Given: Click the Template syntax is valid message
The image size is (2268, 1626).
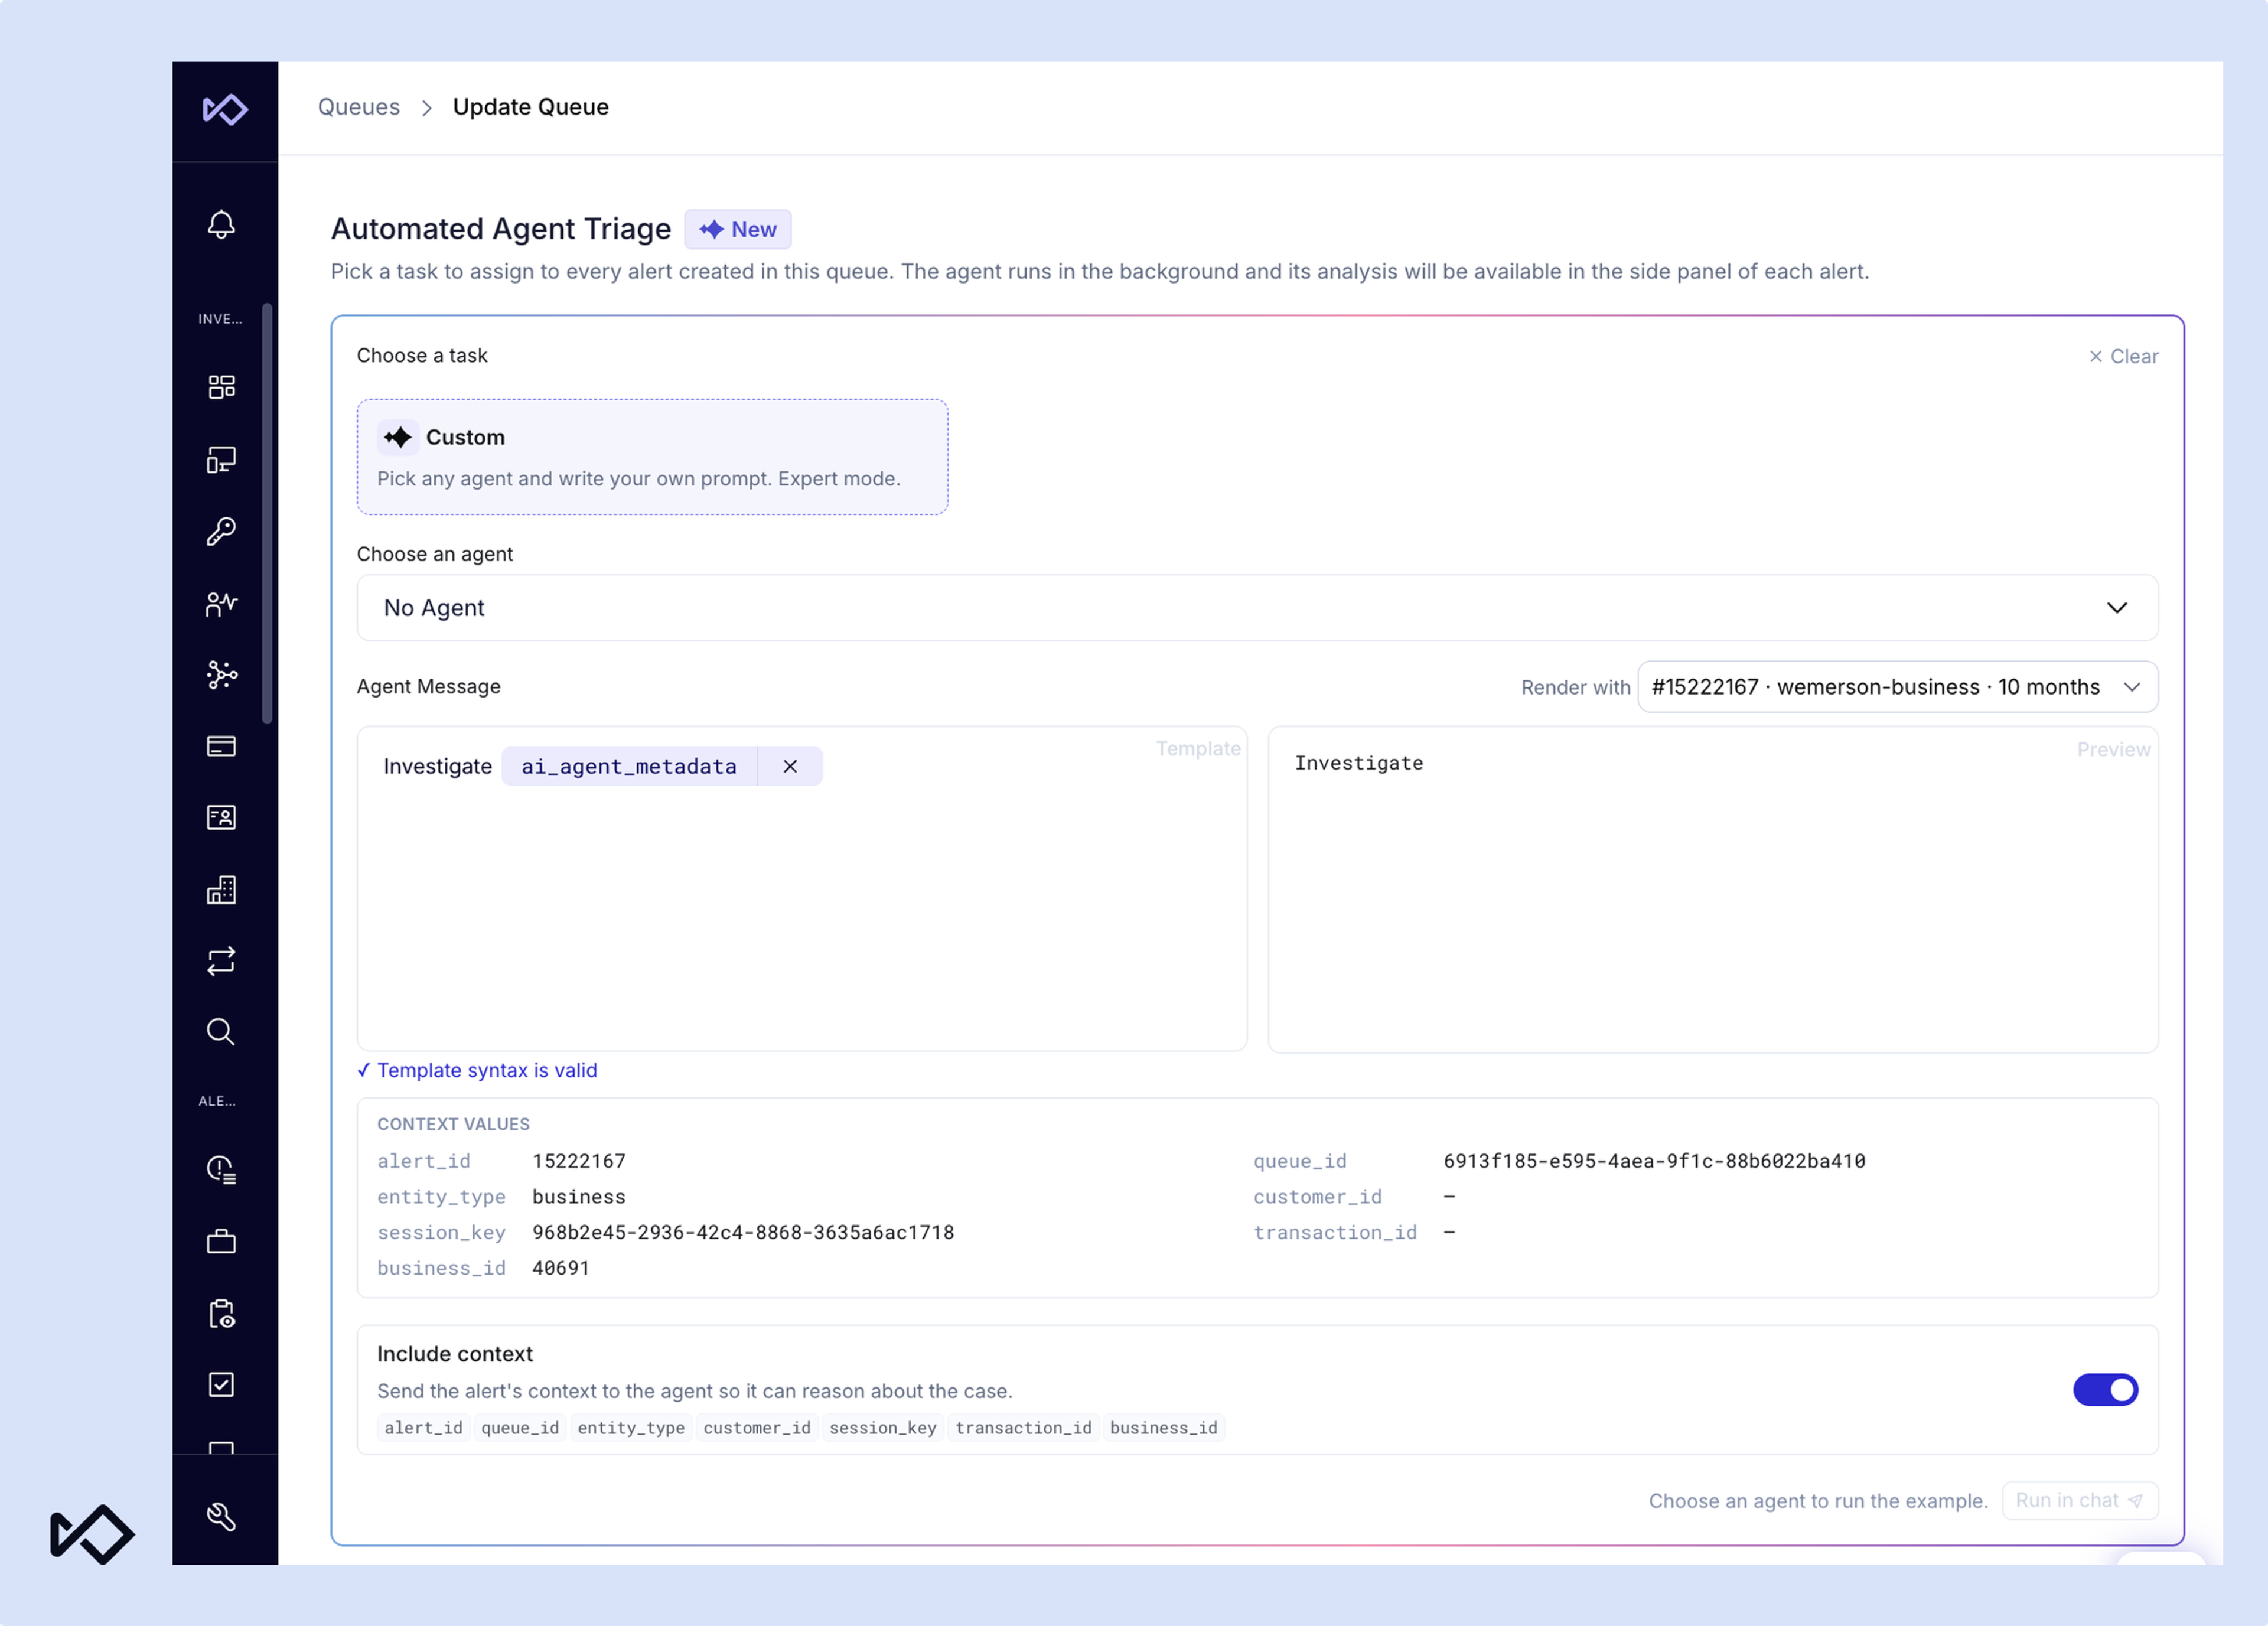Looking at the screenshot, I should (477, 1070).
